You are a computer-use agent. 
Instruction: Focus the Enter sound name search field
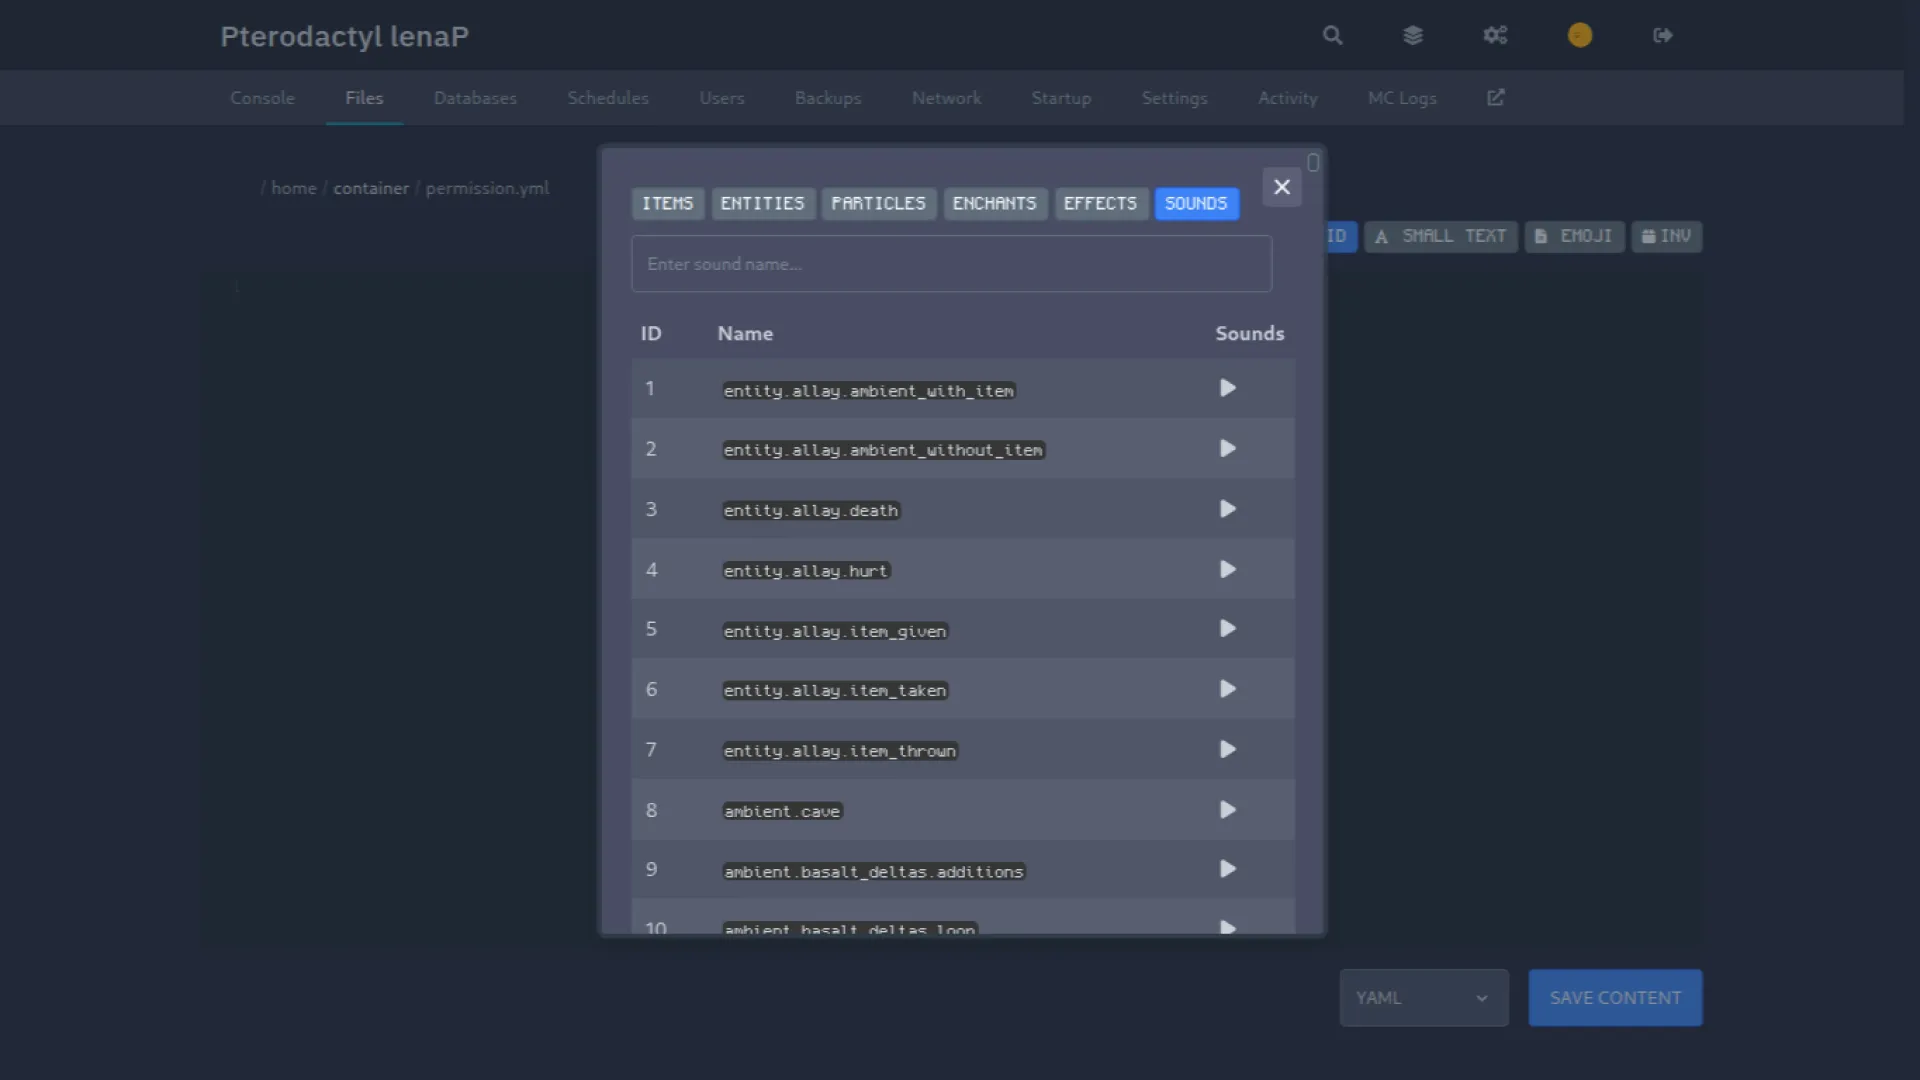tap(951, 264)
